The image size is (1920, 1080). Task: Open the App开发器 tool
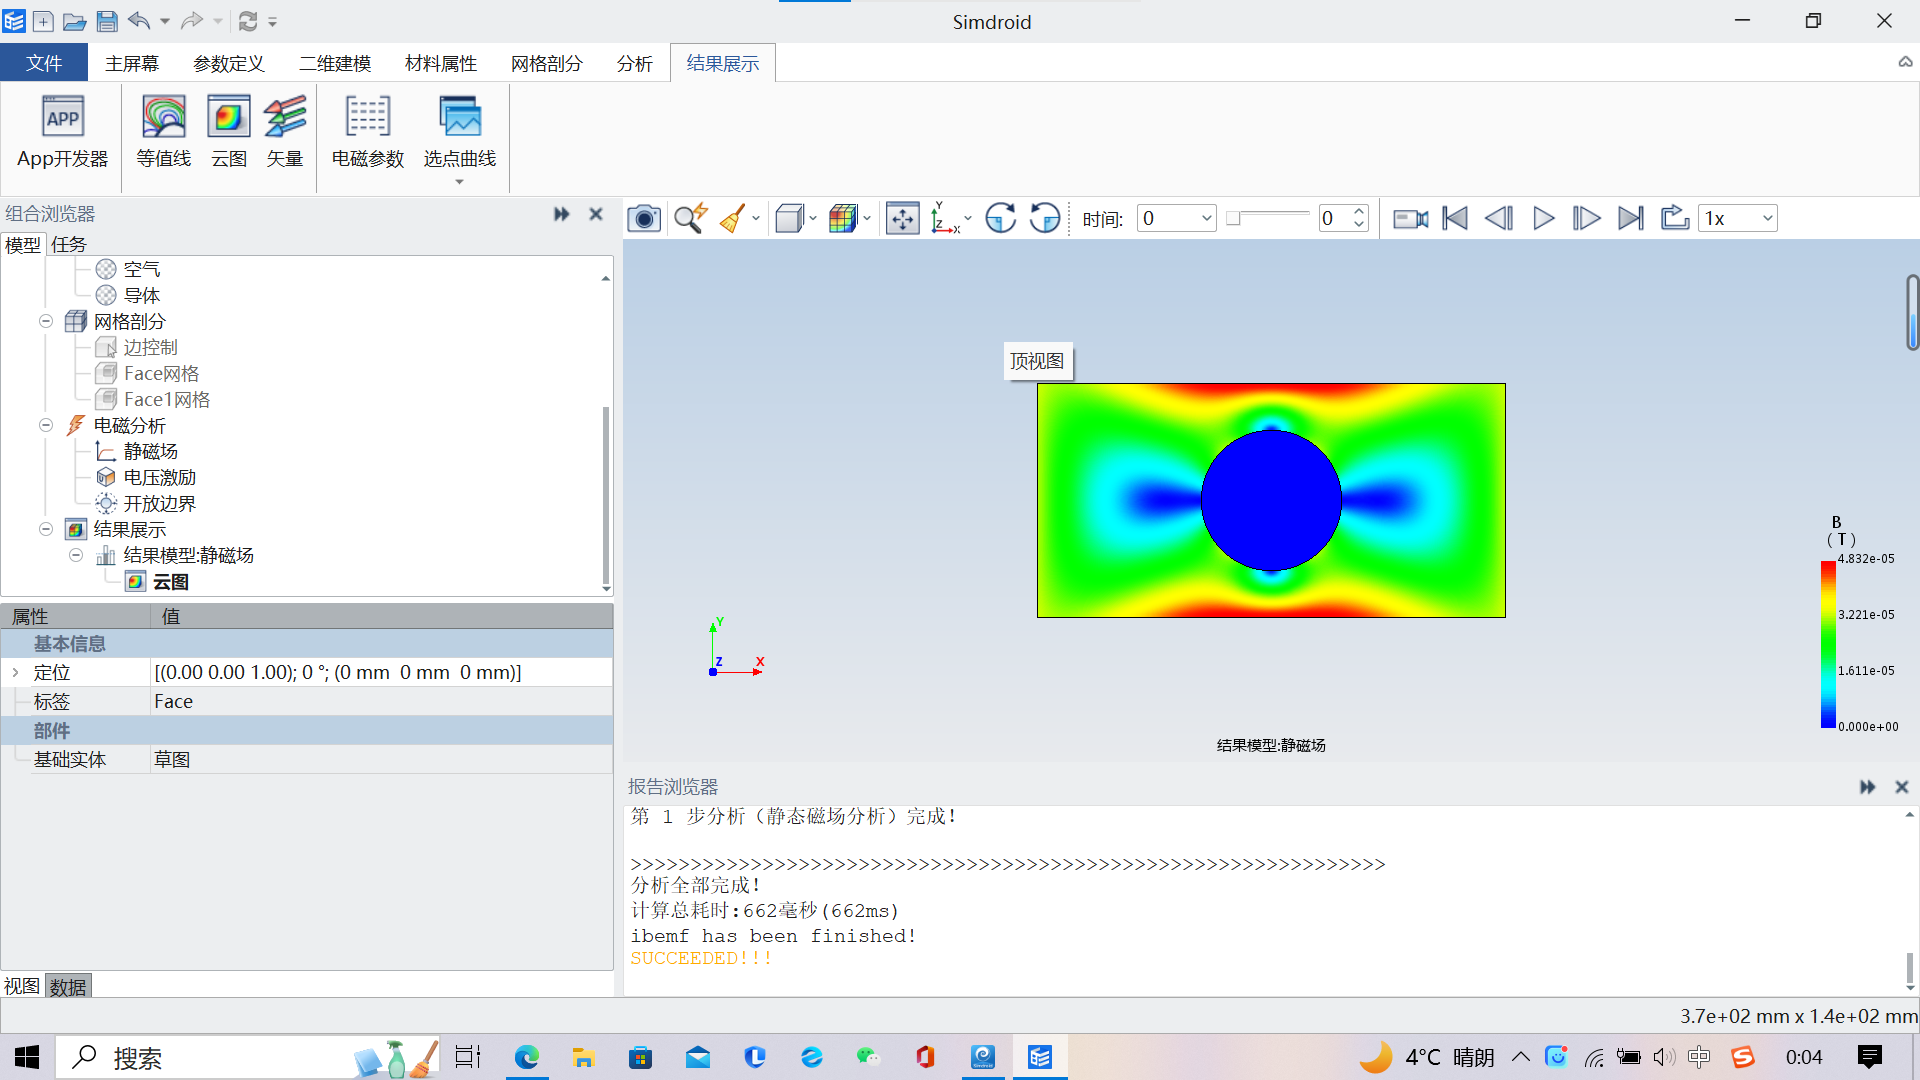pyautogui.click(x=62, y=133)
